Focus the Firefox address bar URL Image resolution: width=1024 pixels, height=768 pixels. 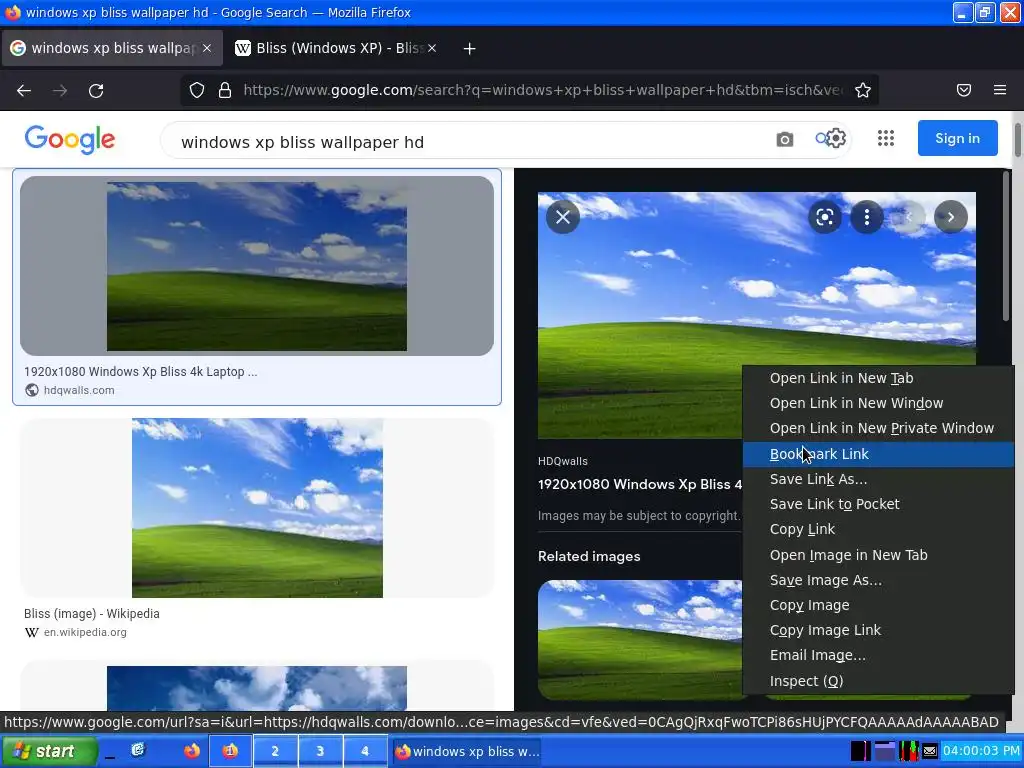[542, 90]
